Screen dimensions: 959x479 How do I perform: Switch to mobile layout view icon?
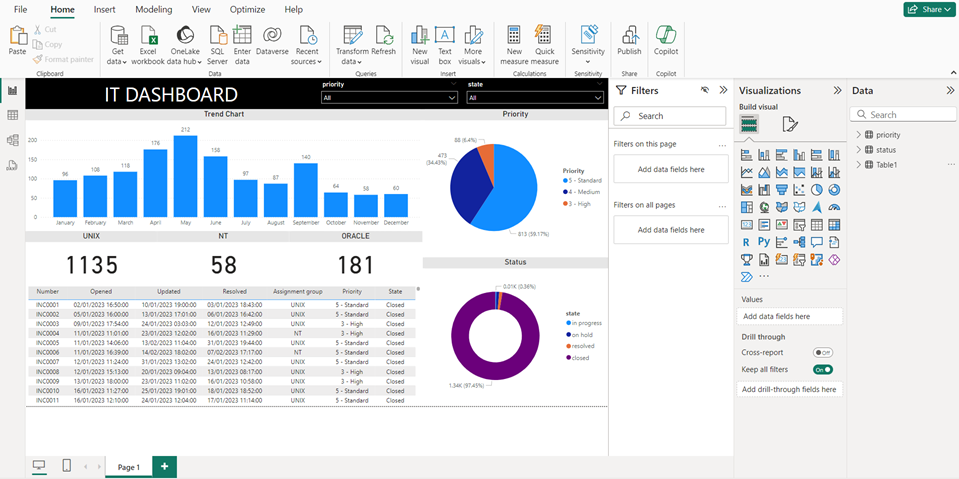[67, 466]
